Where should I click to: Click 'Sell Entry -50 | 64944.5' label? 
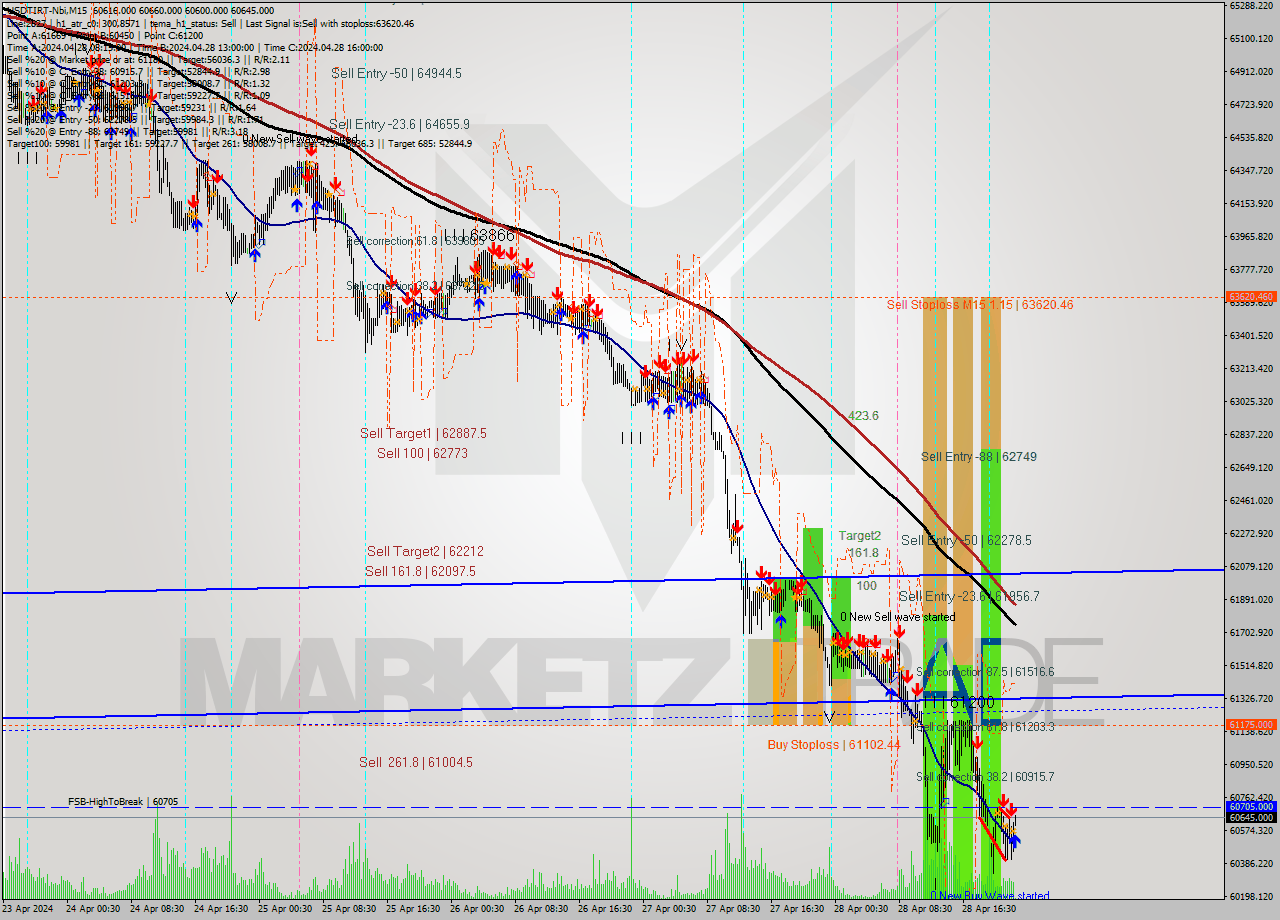(396, 73)
